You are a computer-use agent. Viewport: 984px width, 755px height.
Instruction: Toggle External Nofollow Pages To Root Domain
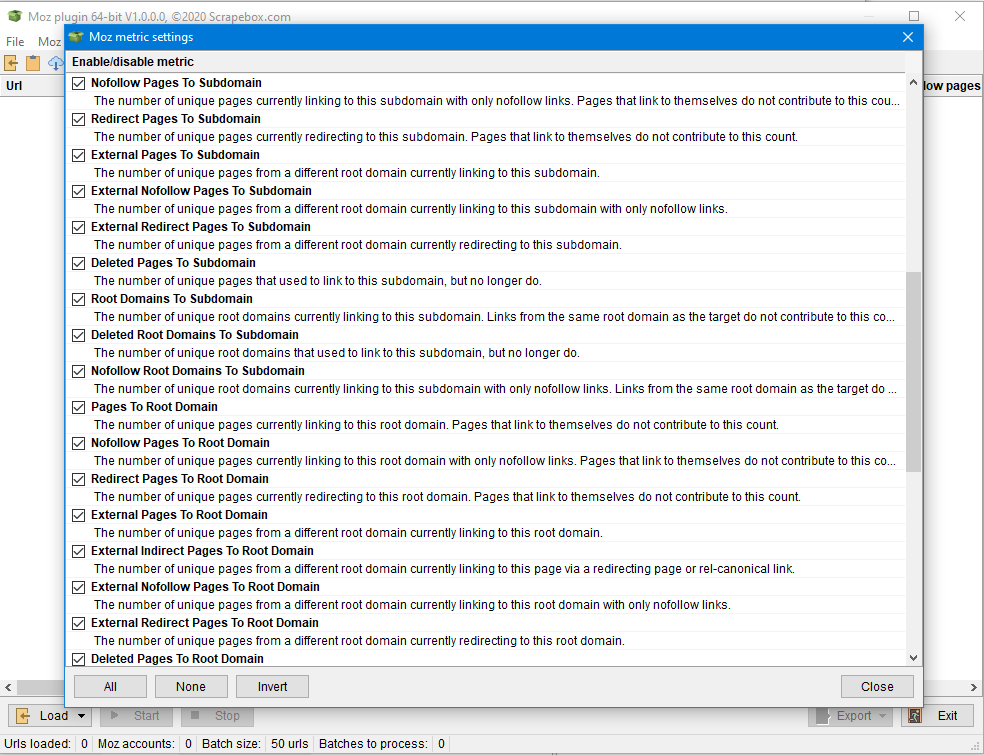(78, 587)
